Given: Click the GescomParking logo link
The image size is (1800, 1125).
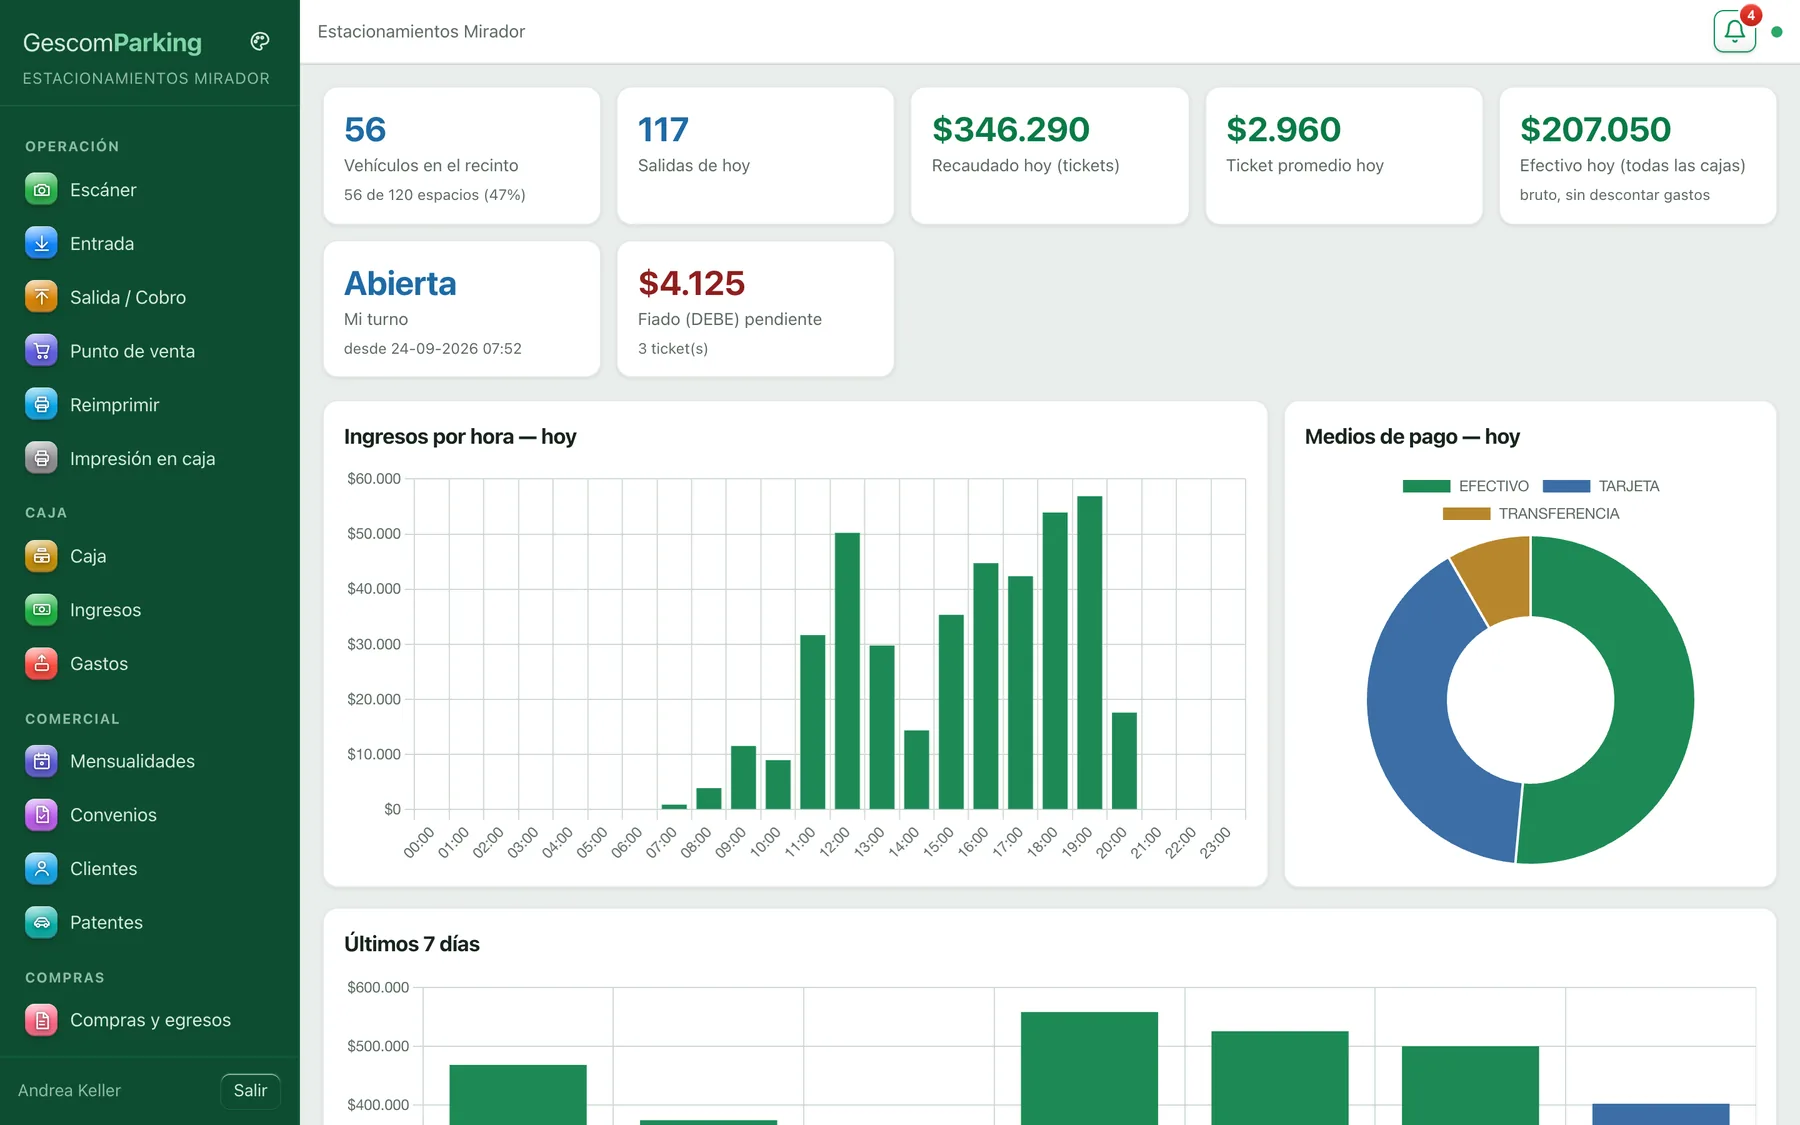Looking at the screenshot, I should click(112, 42).
